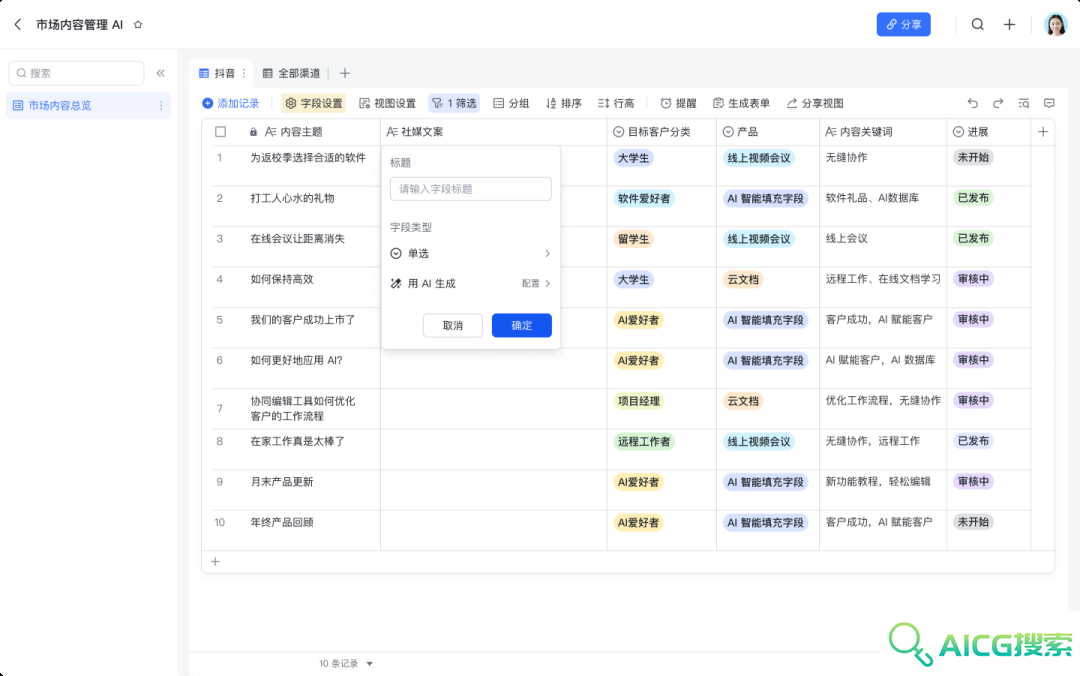1080x676 pixels.
Task: Click the sidebar 搜索 search field
Action: [x=76, y=73]
